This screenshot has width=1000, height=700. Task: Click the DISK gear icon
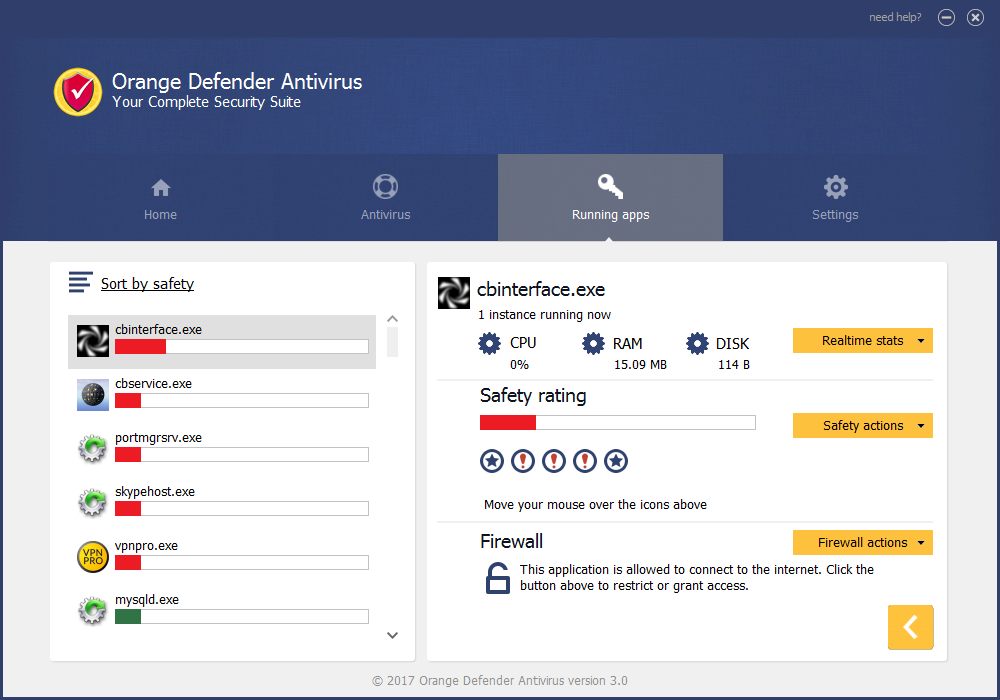697,344
